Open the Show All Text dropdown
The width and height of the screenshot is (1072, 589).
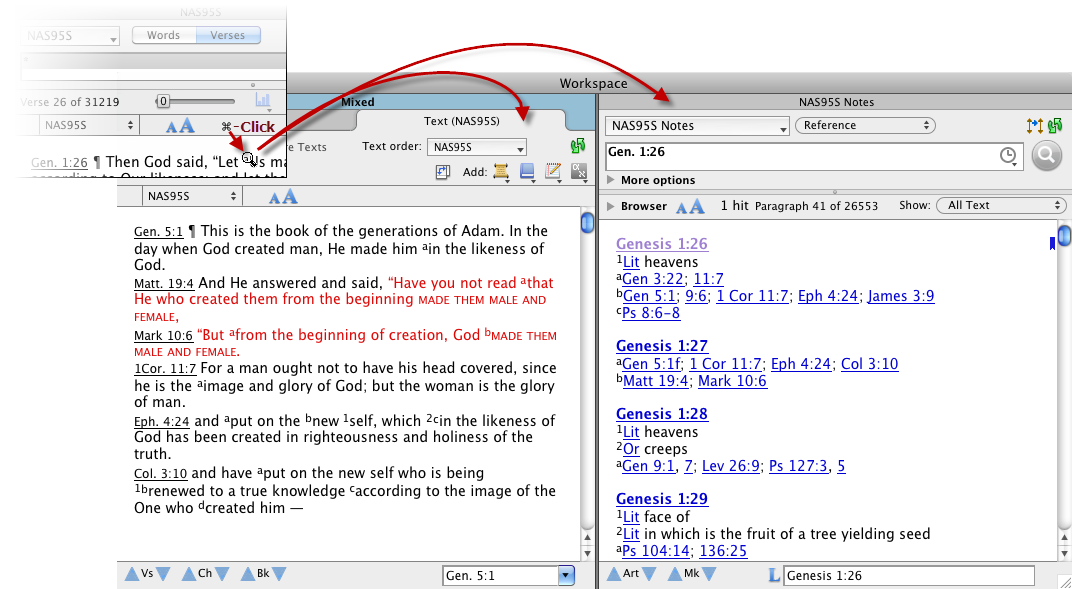(x=1000, y=205)
